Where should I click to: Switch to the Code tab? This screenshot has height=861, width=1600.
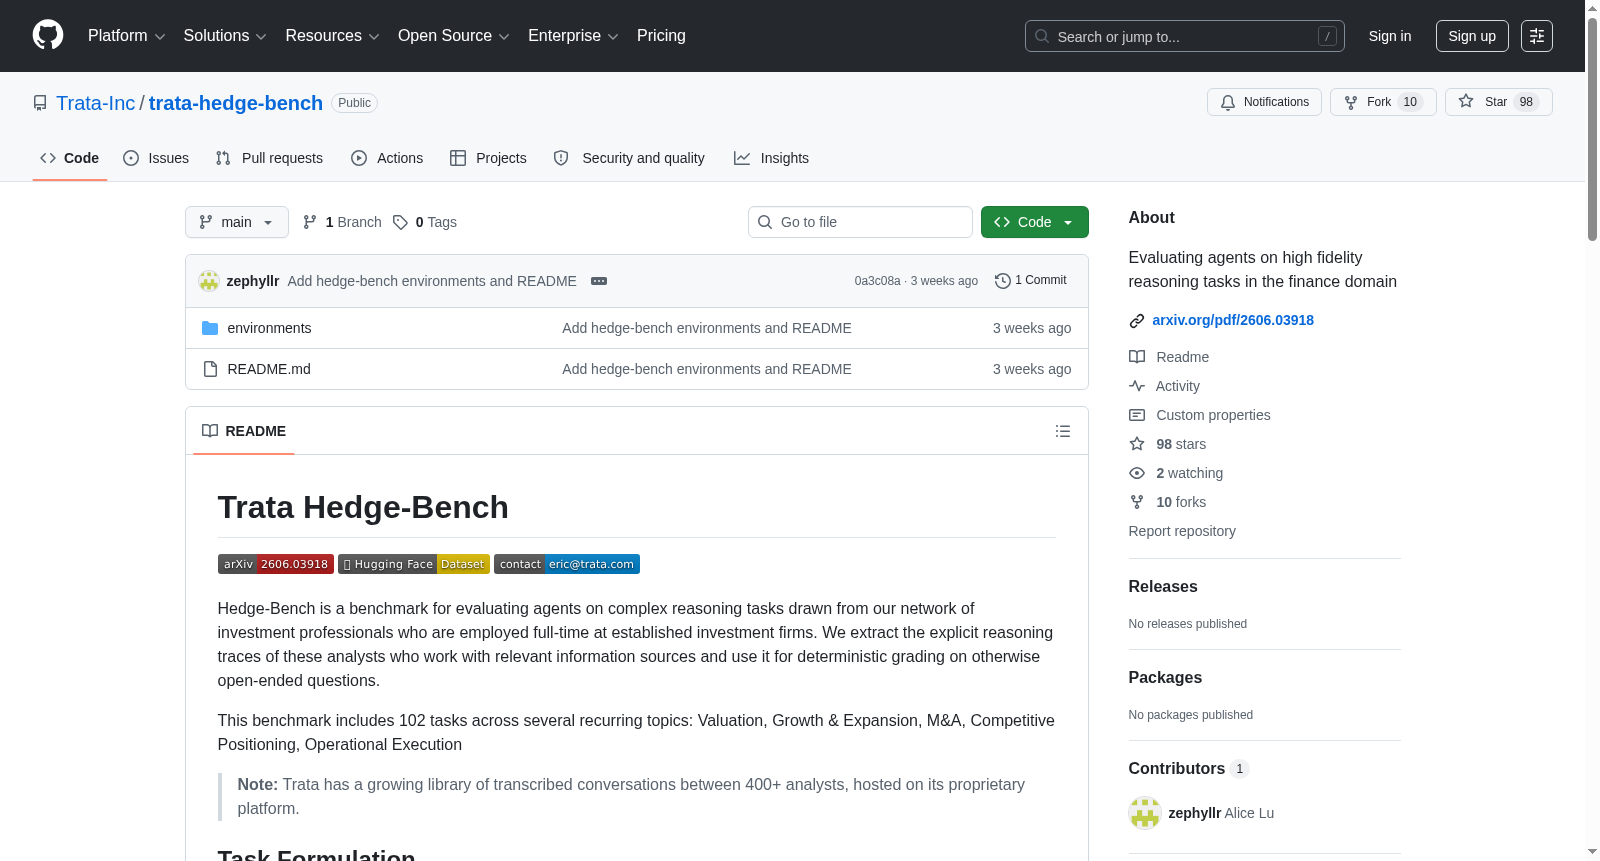point(70,158)
